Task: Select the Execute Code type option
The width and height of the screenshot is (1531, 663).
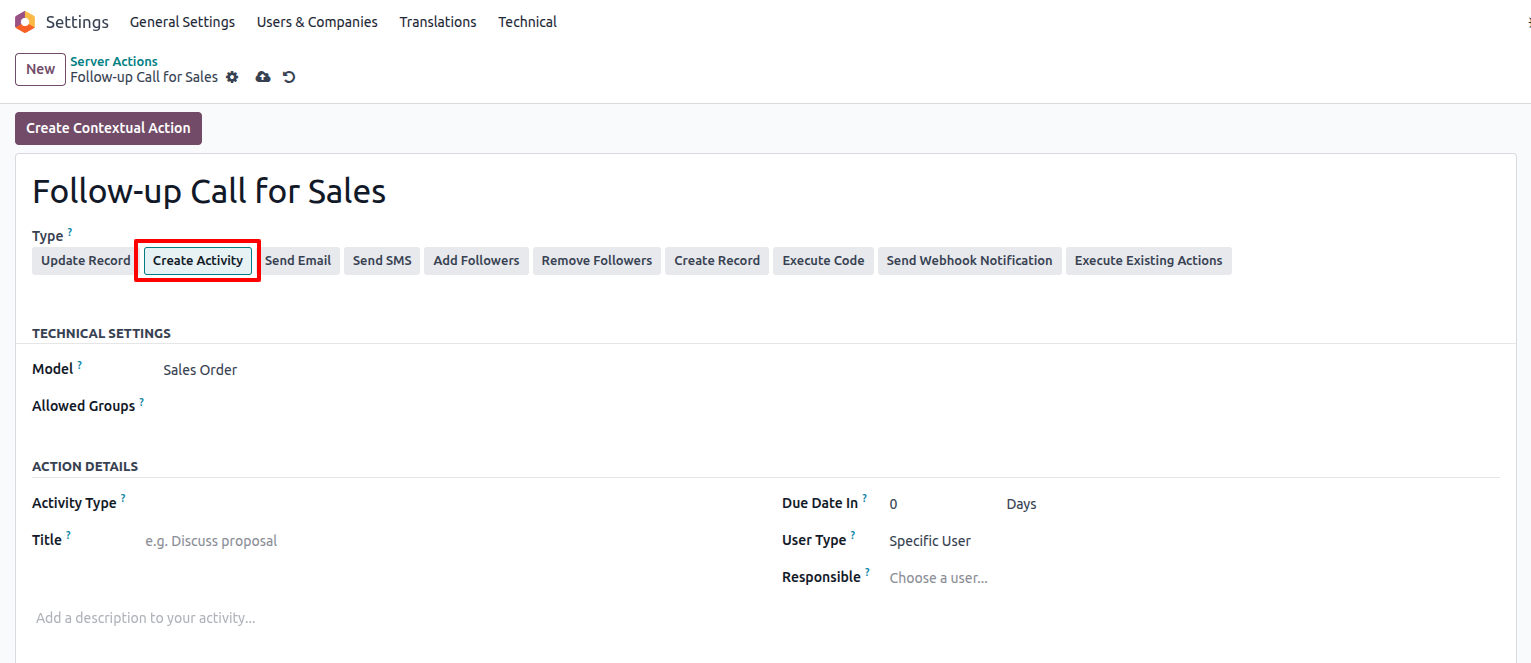Action: pyautogui.click(x=823, y=261)
